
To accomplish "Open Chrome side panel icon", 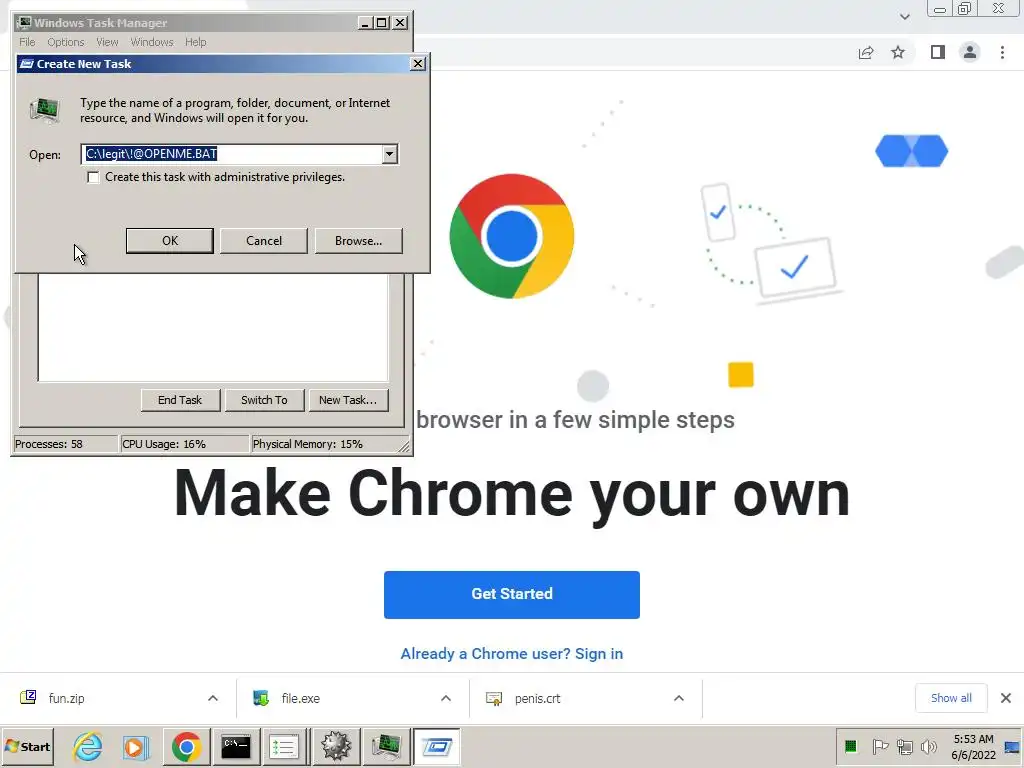I will pos(938,52).
